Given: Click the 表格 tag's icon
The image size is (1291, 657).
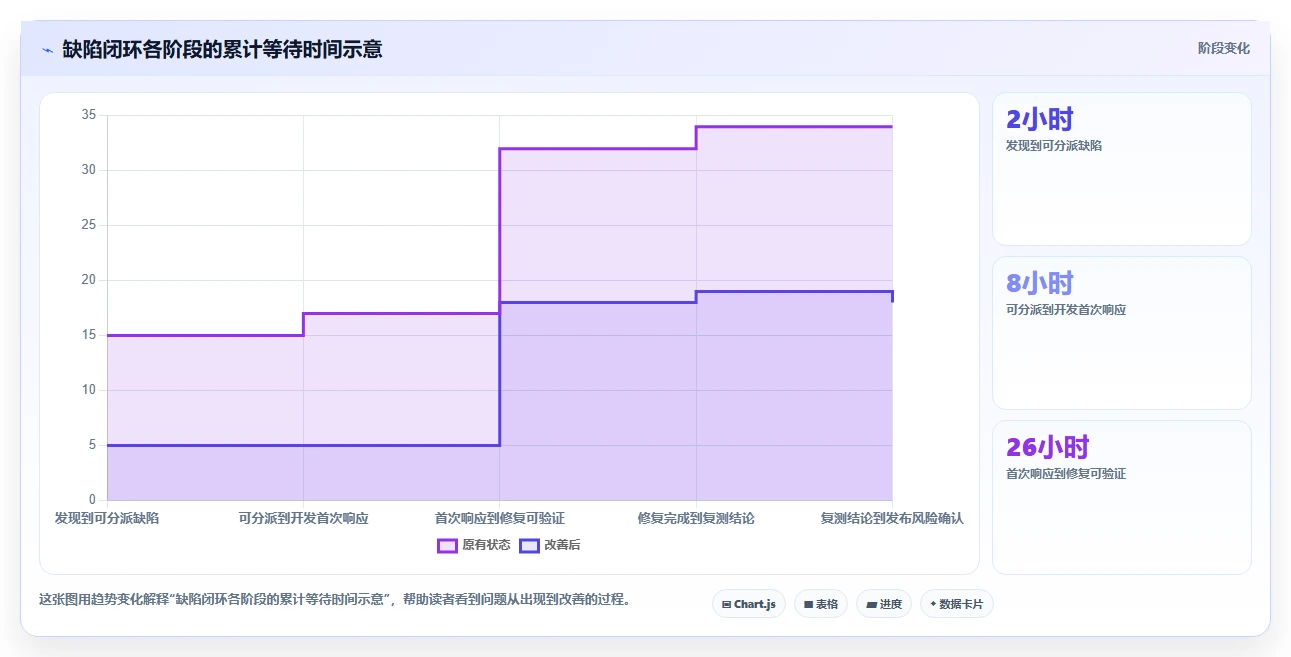Looking at the screenshot, I should [x=808, y=604].
